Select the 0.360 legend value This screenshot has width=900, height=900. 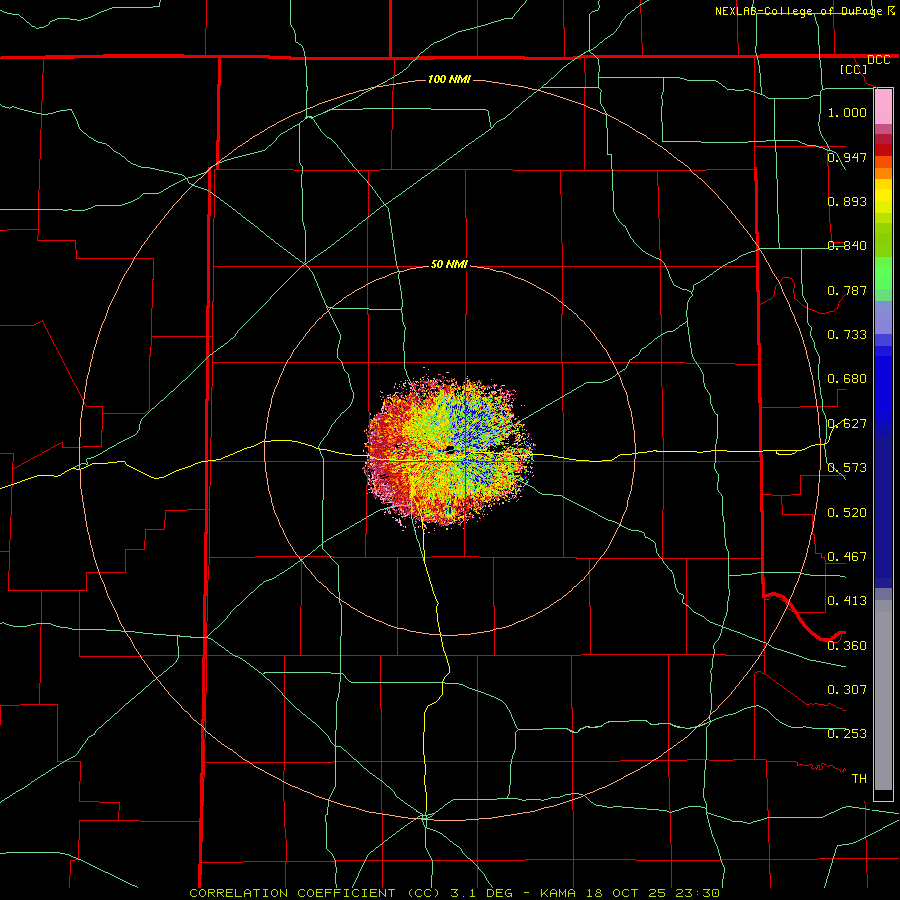click(x=847, y=645)
